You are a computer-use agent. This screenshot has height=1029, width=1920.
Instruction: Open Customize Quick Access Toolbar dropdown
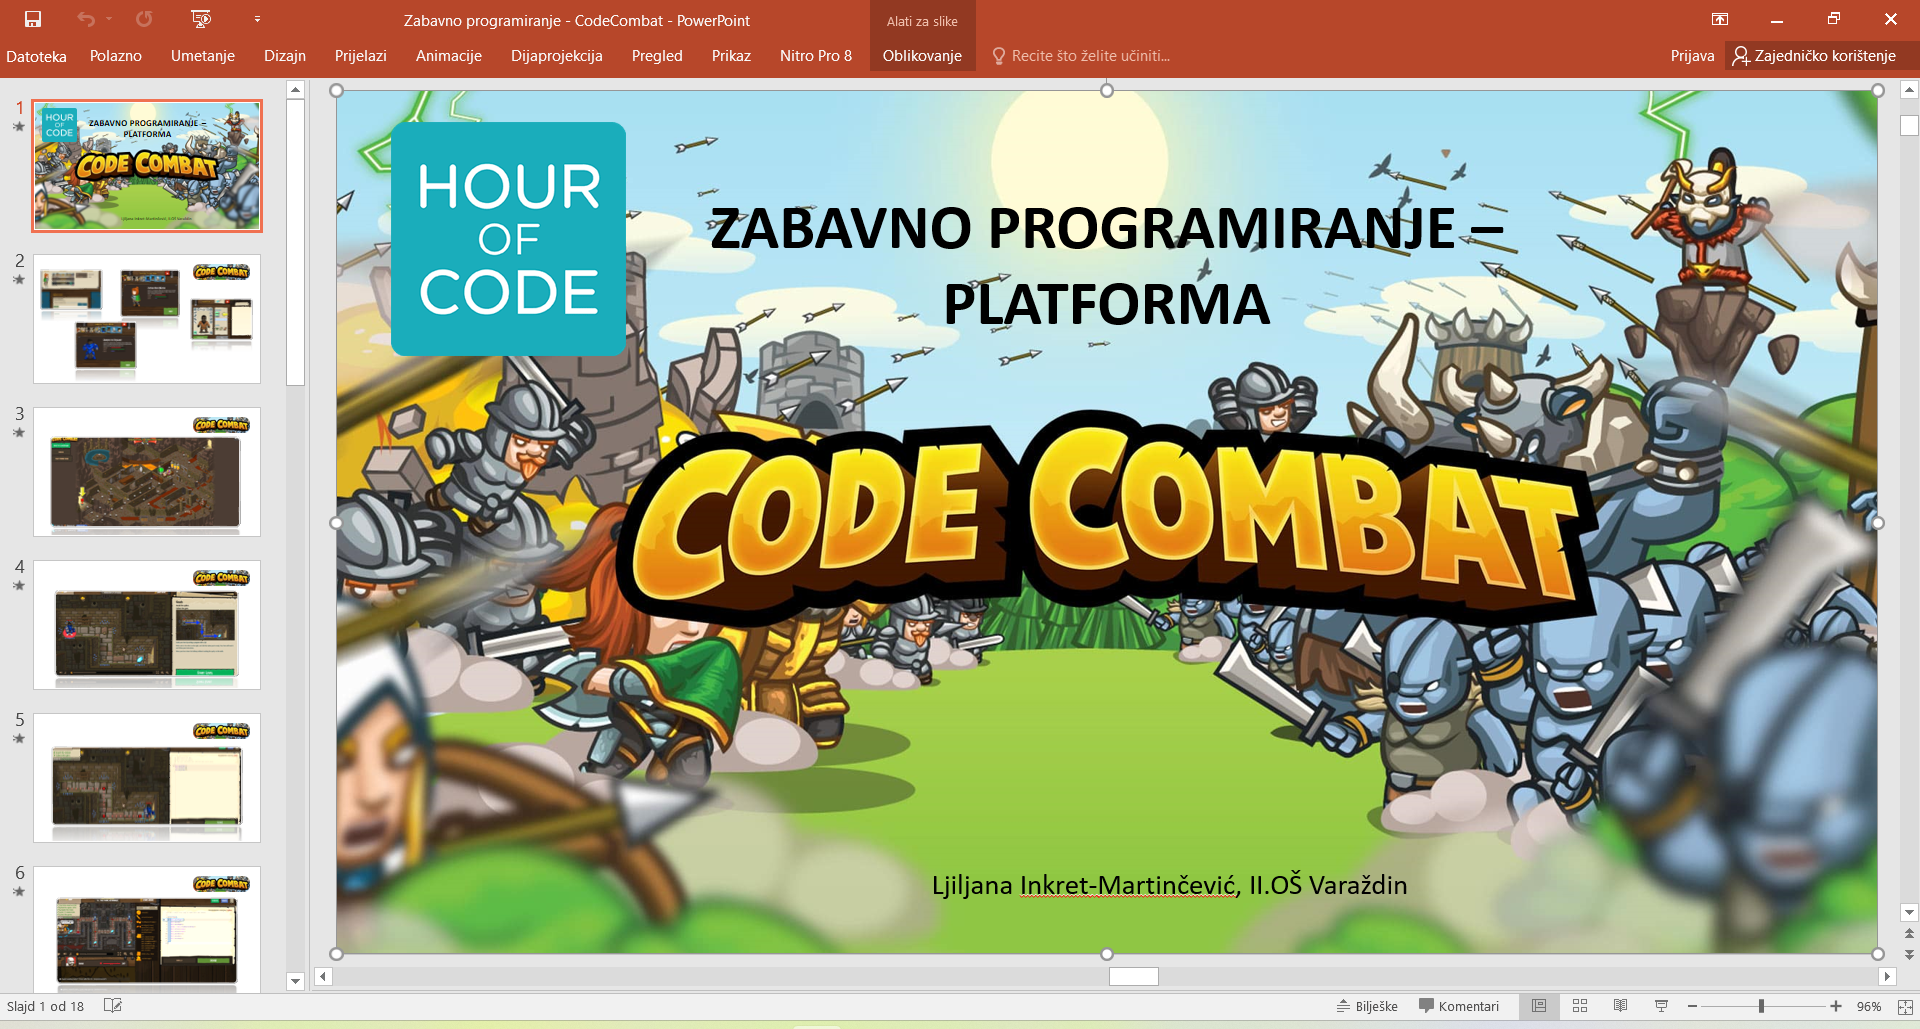click(257, 19)
